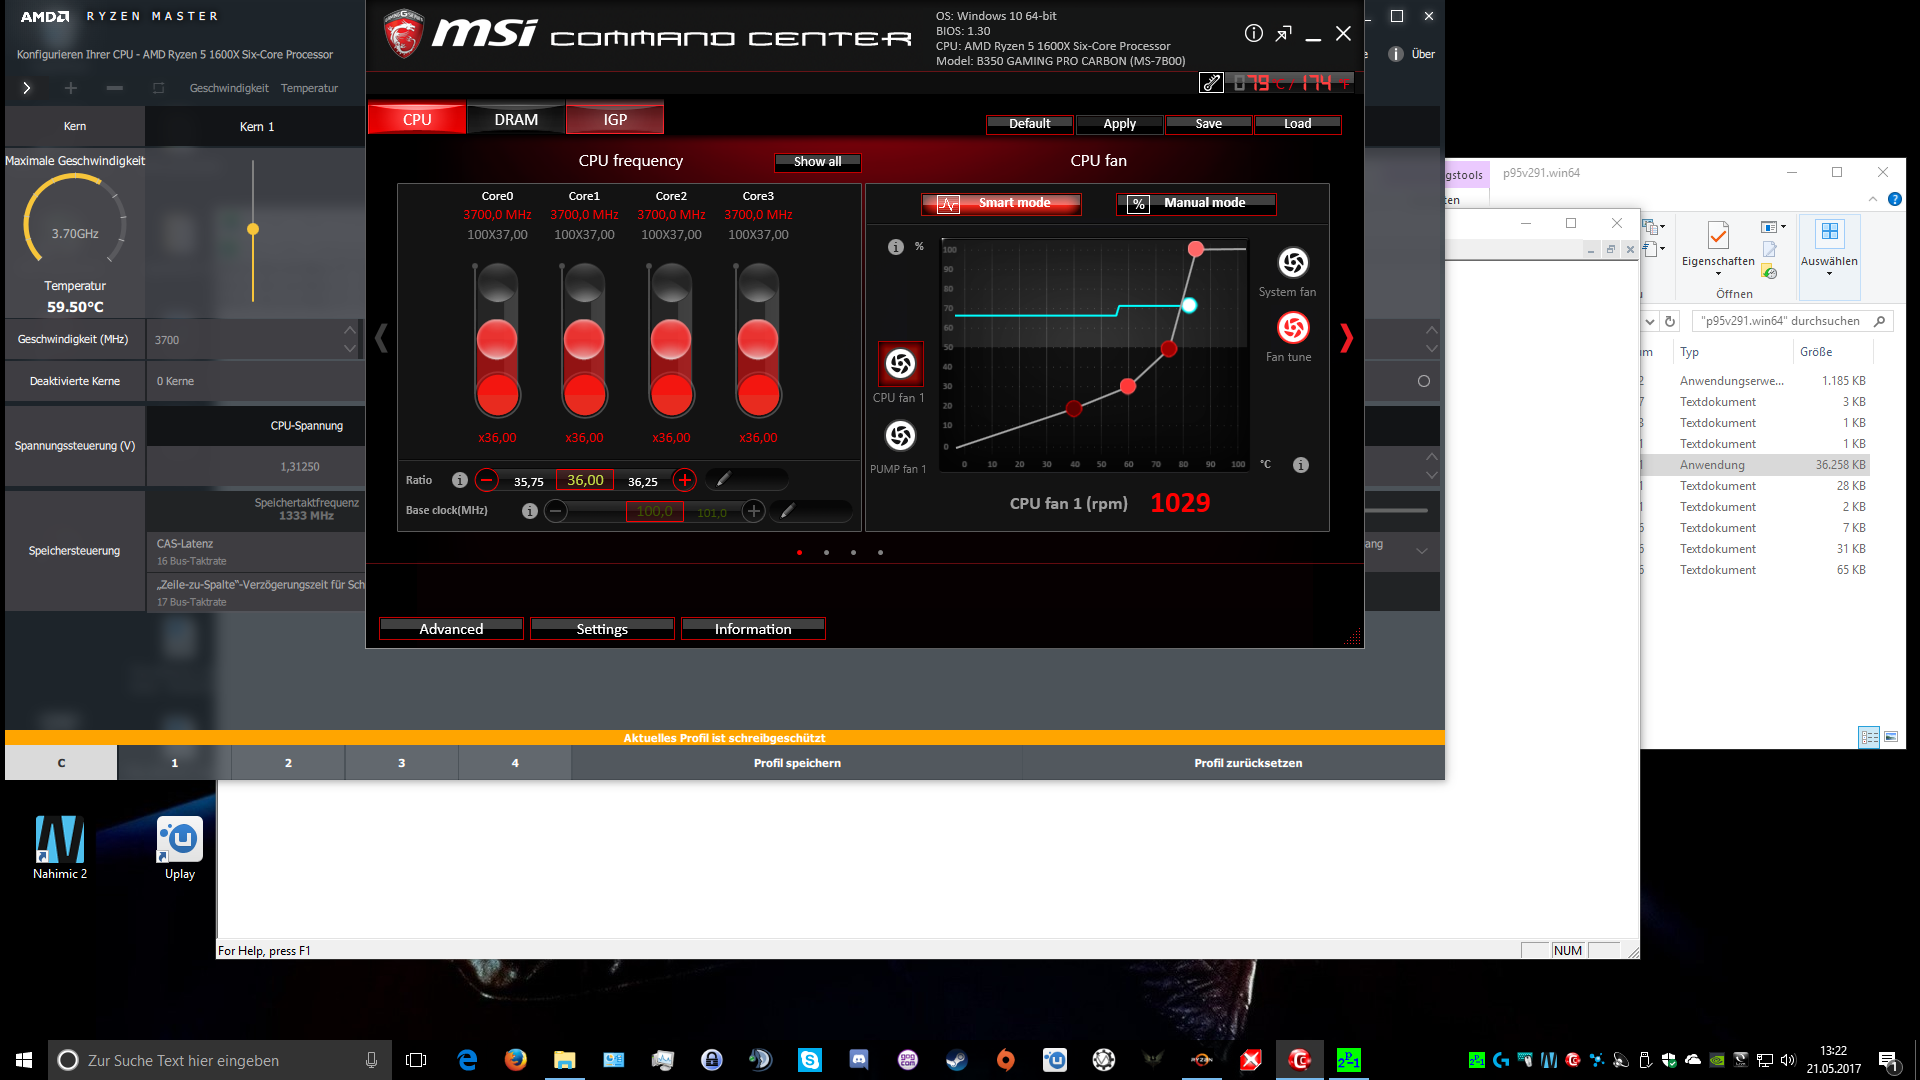The image size is (1920, 1080).
Task: Select the CPU tab
Action: point(417,119)
